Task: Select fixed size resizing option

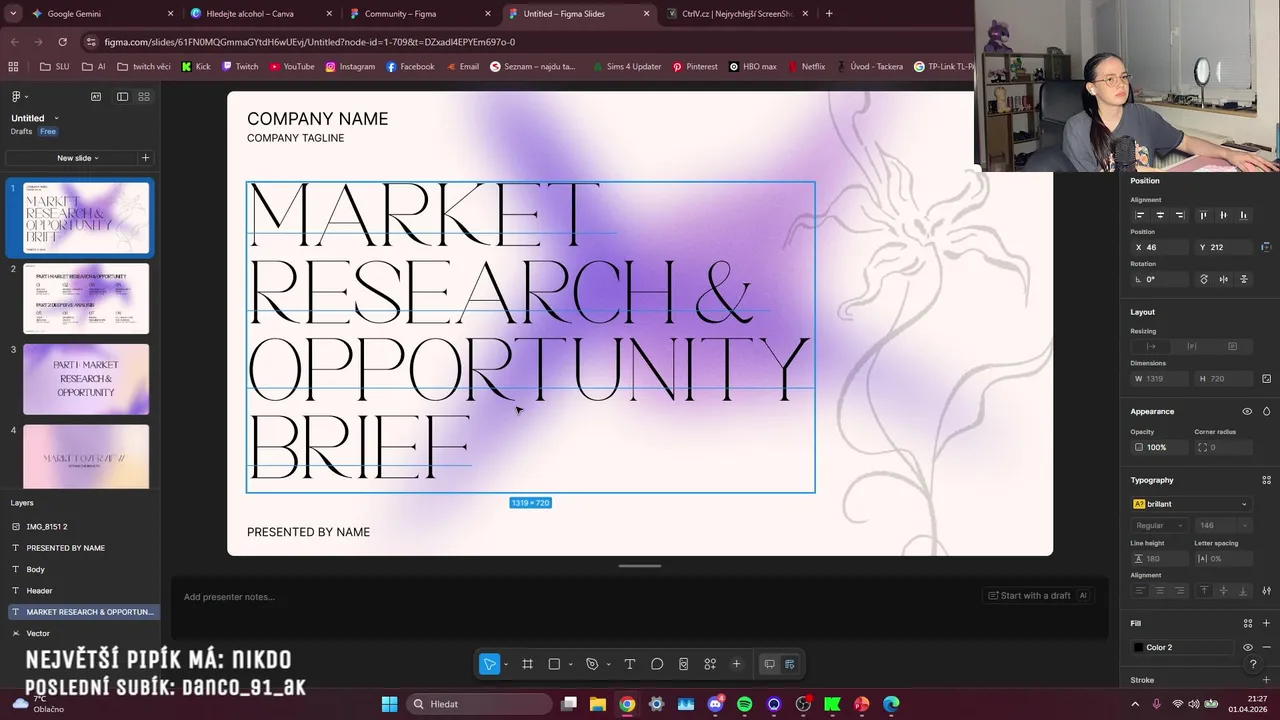Action: [x=1232, y=346]
